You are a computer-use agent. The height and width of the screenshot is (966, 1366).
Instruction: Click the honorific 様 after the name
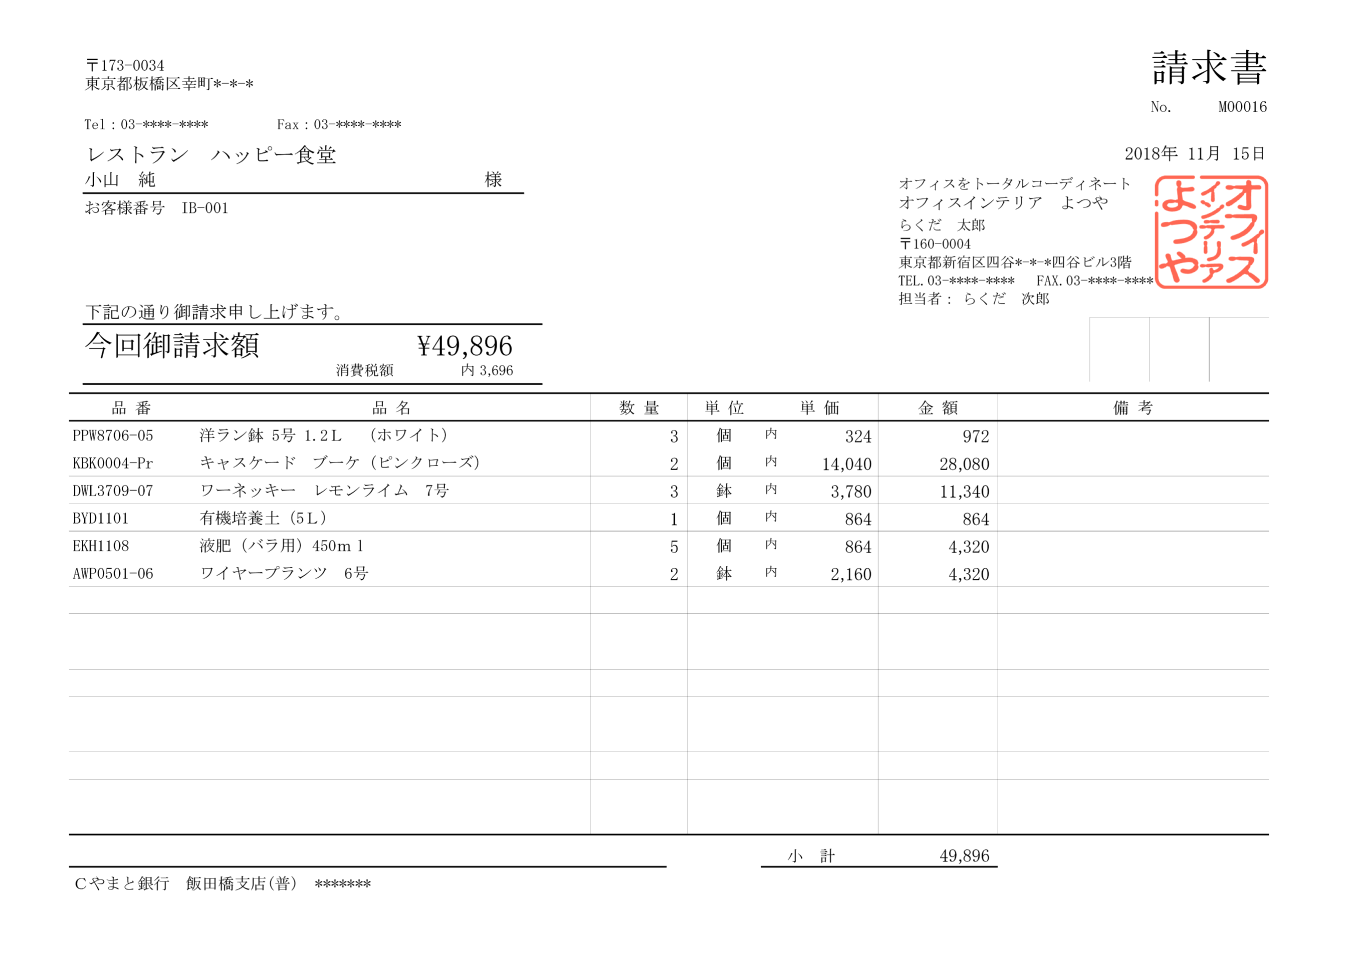tap(493, 180)
